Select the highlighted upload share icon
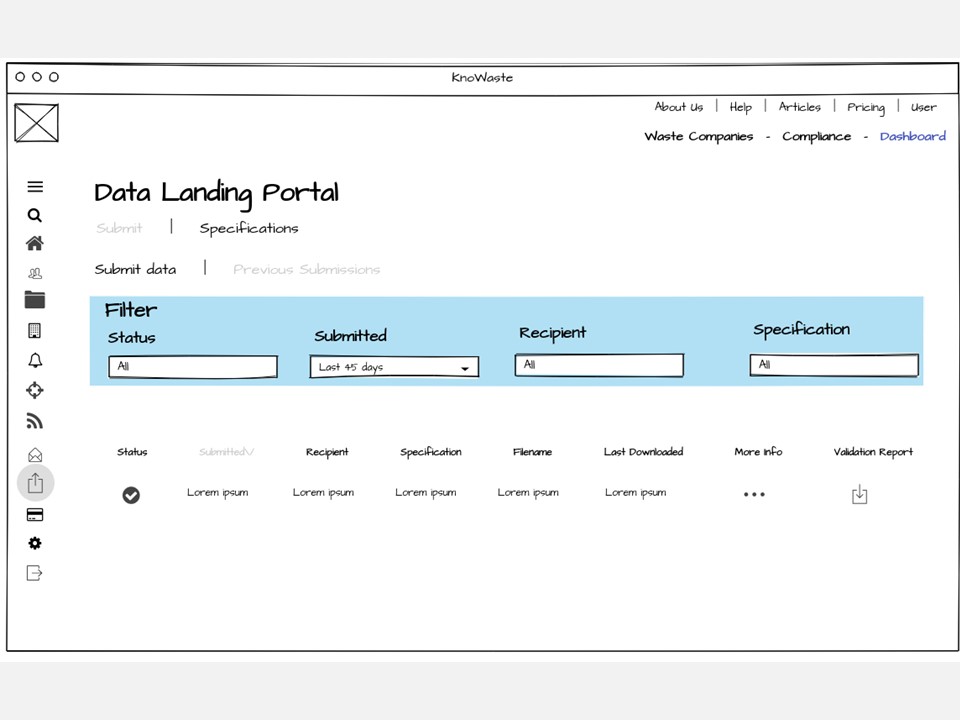Screen dimensions: 960x720 click(36, 483)
